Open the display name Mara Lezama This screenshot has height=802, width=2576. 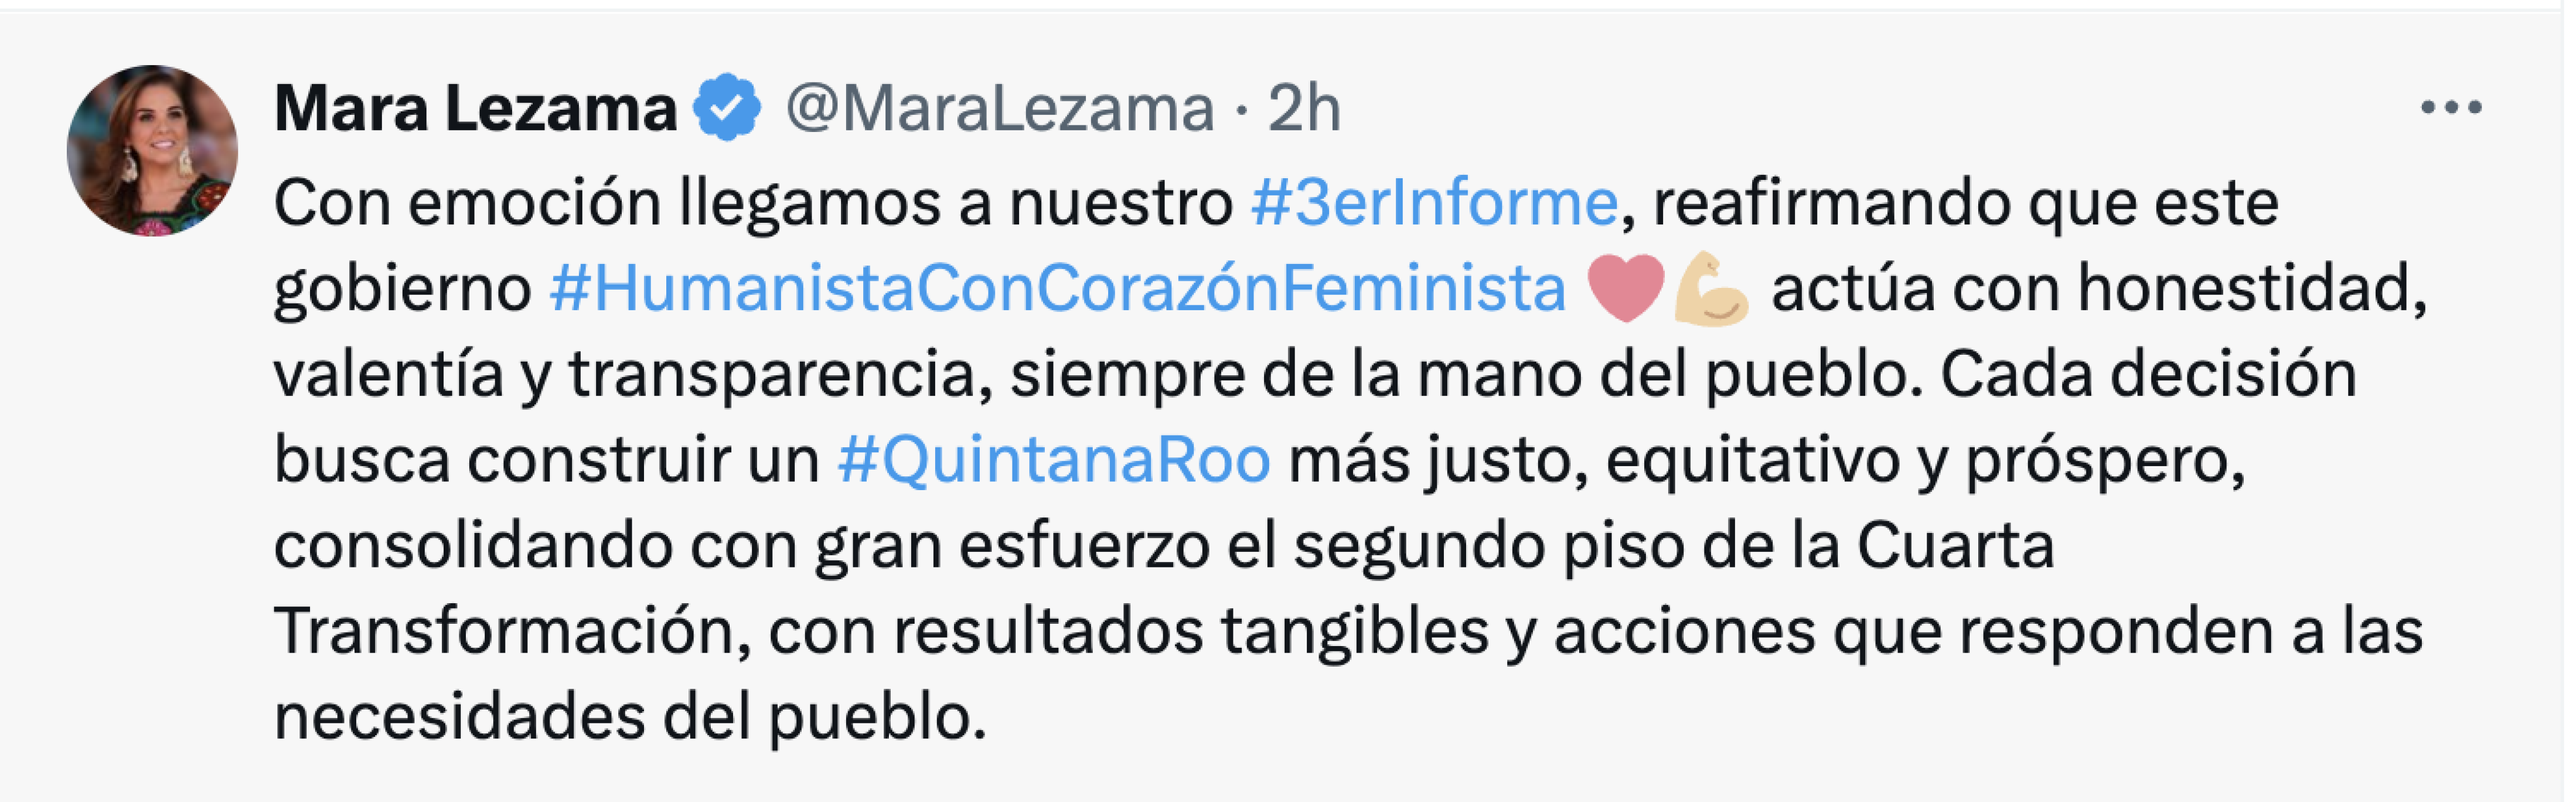[x=475, y=108]
